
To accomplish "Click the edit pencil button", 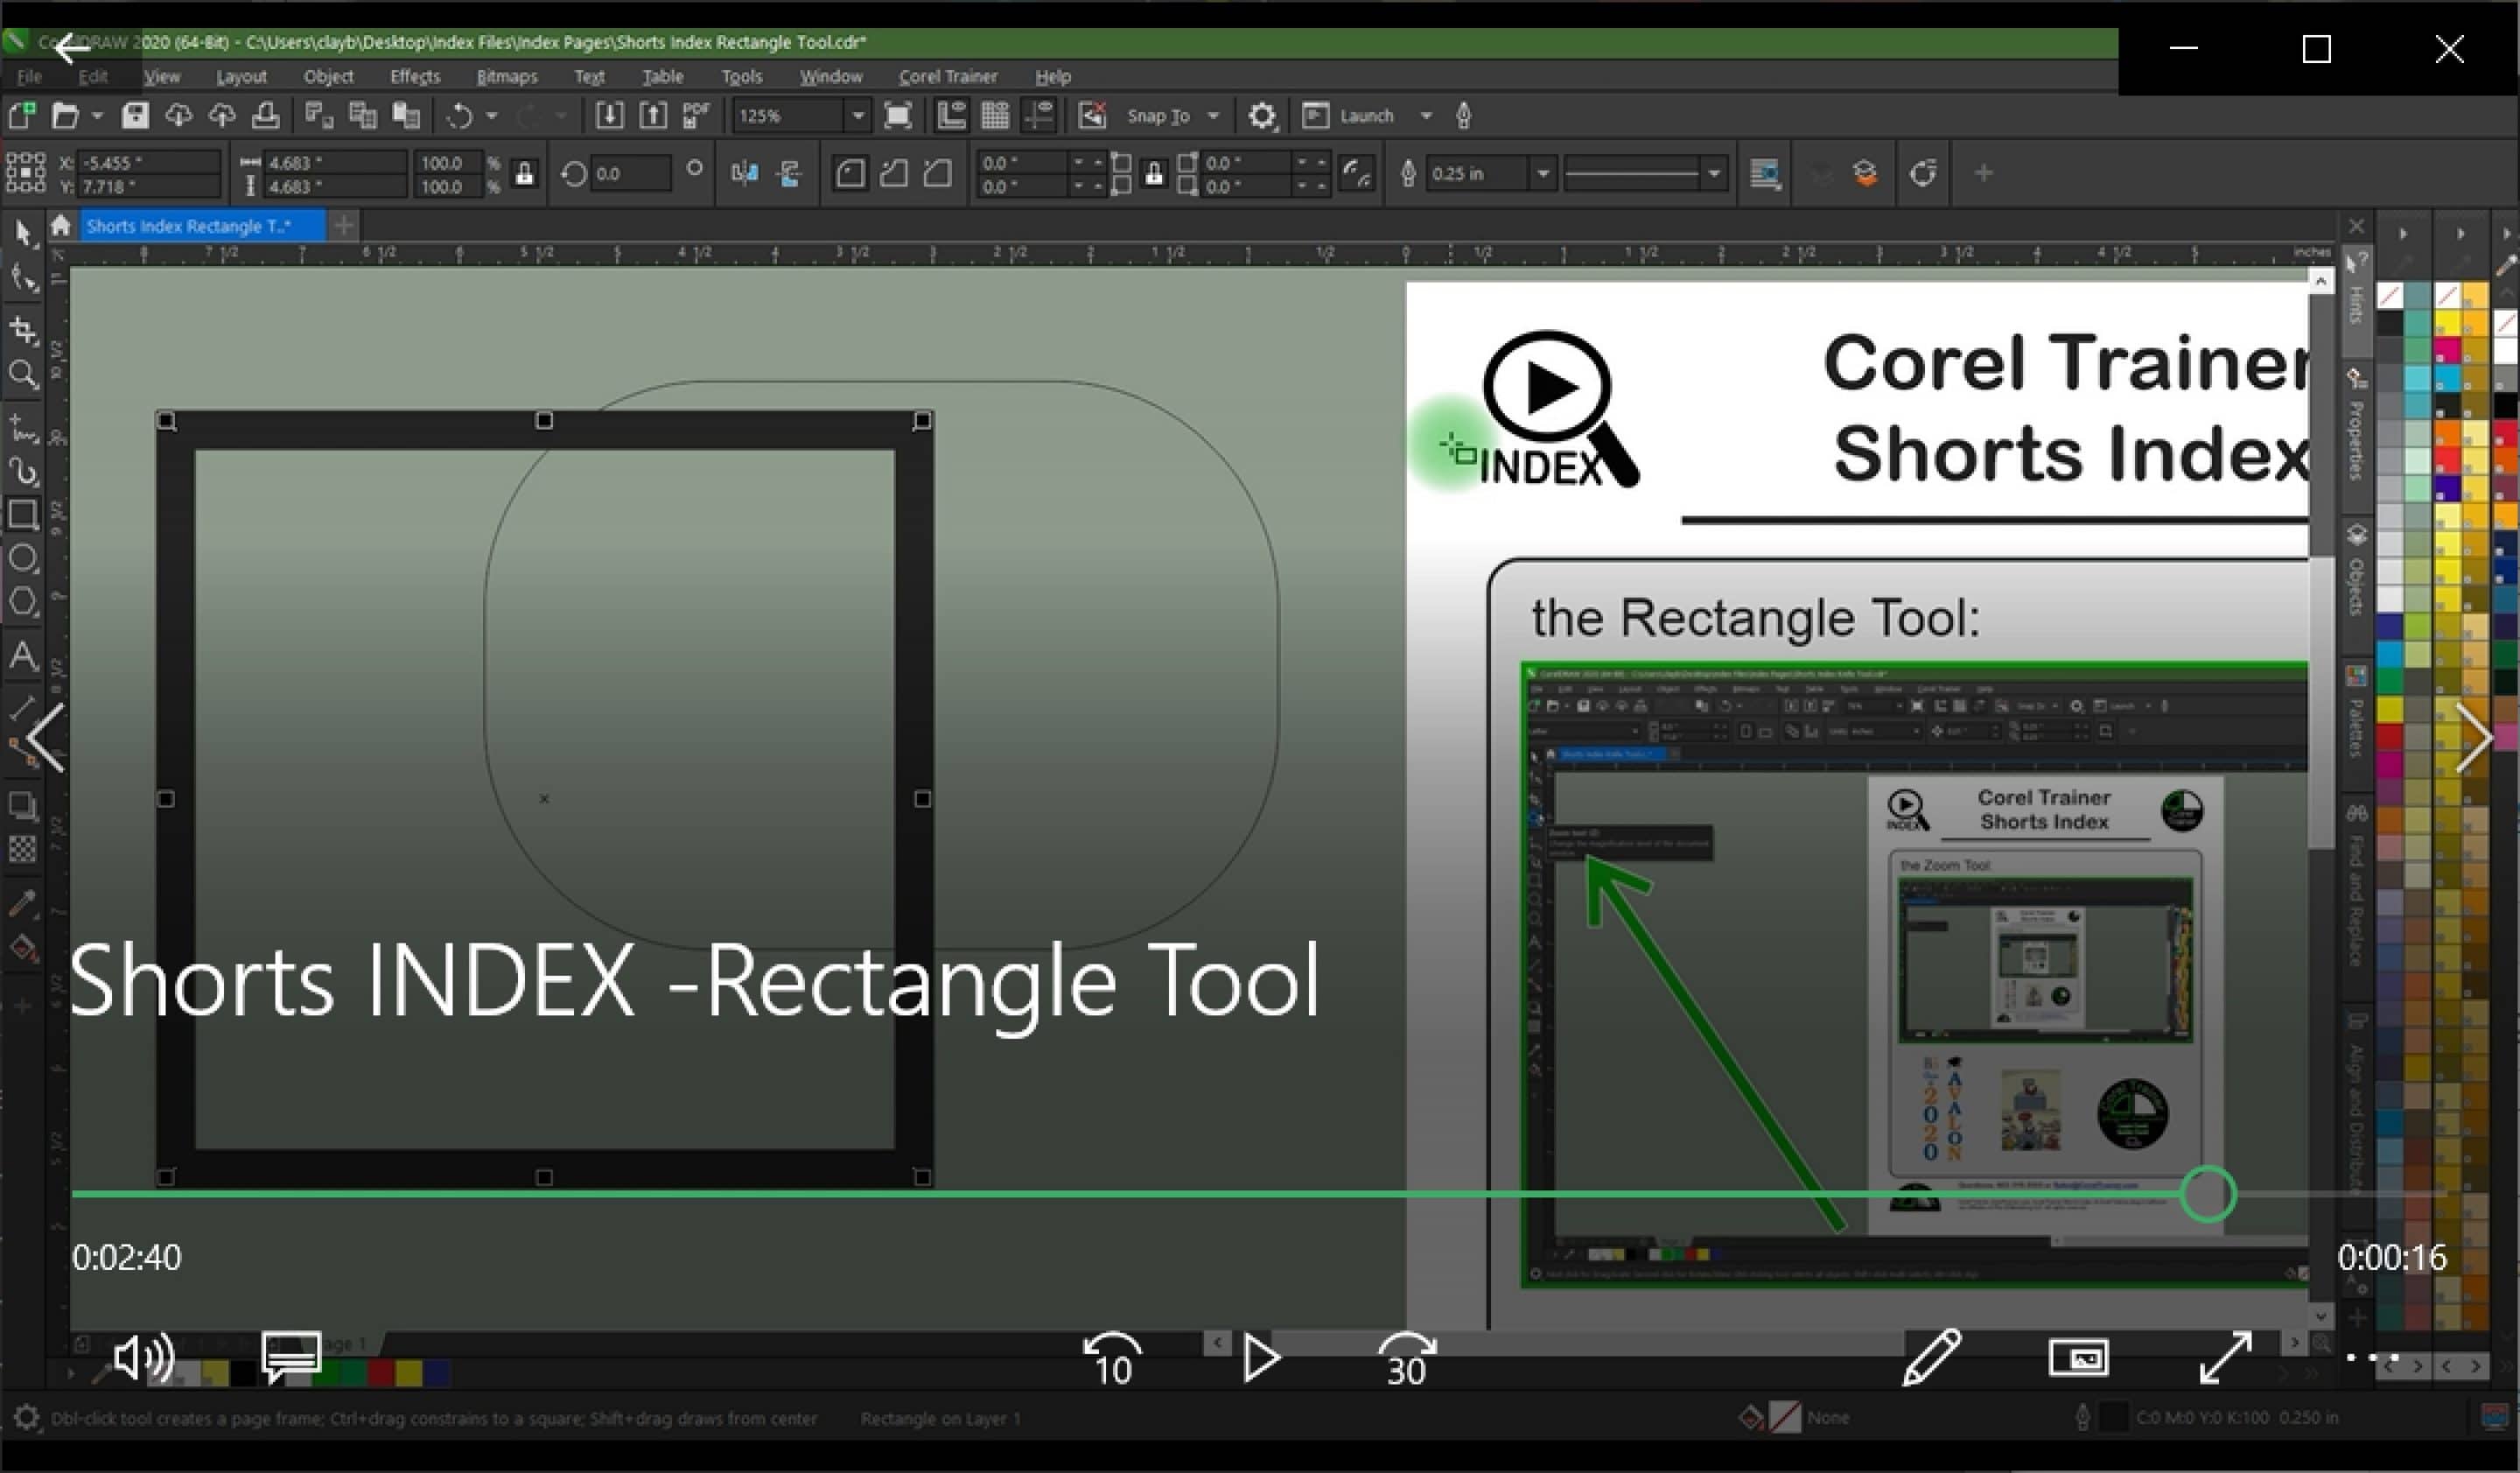I will point(1931,1358).
